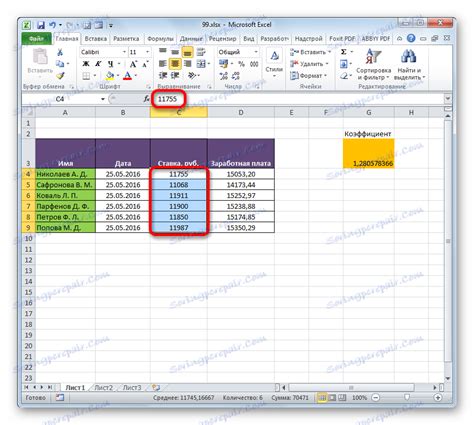
Task: Switch to Page Layout view in status bar
Action: click(332, 397)
